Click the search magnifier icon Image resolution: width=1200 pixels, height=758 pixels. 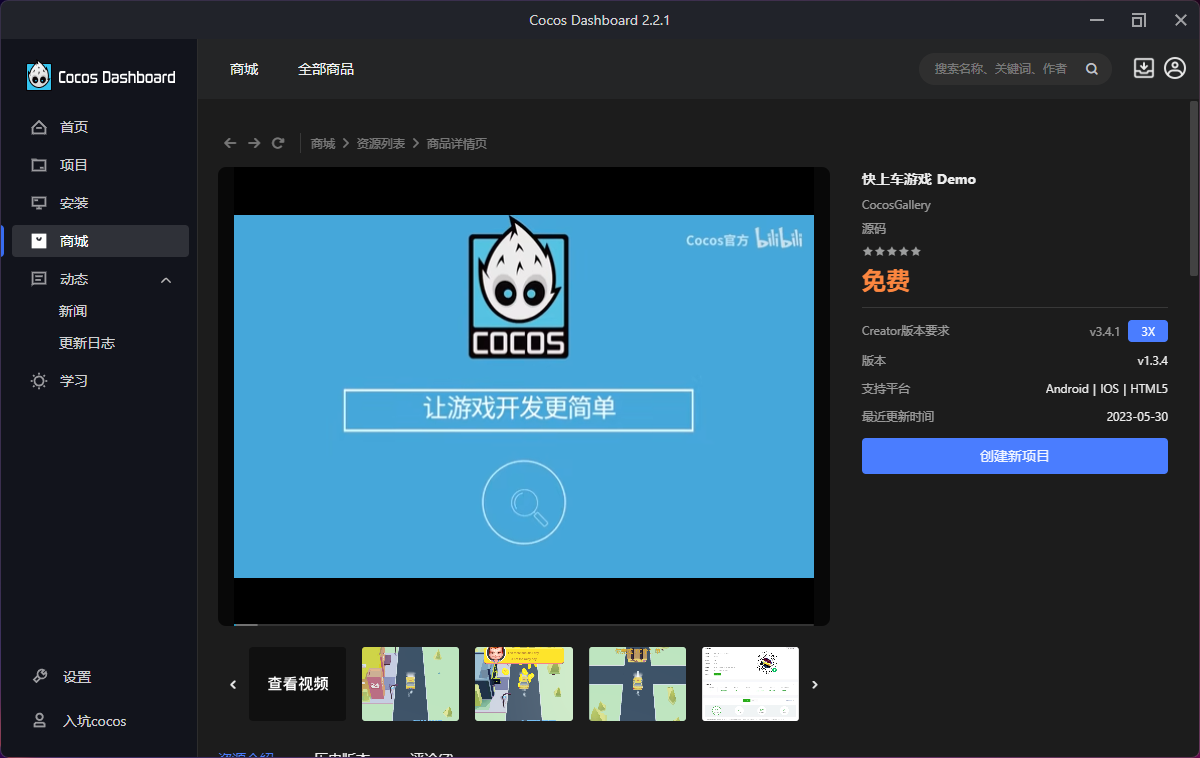1092,69
